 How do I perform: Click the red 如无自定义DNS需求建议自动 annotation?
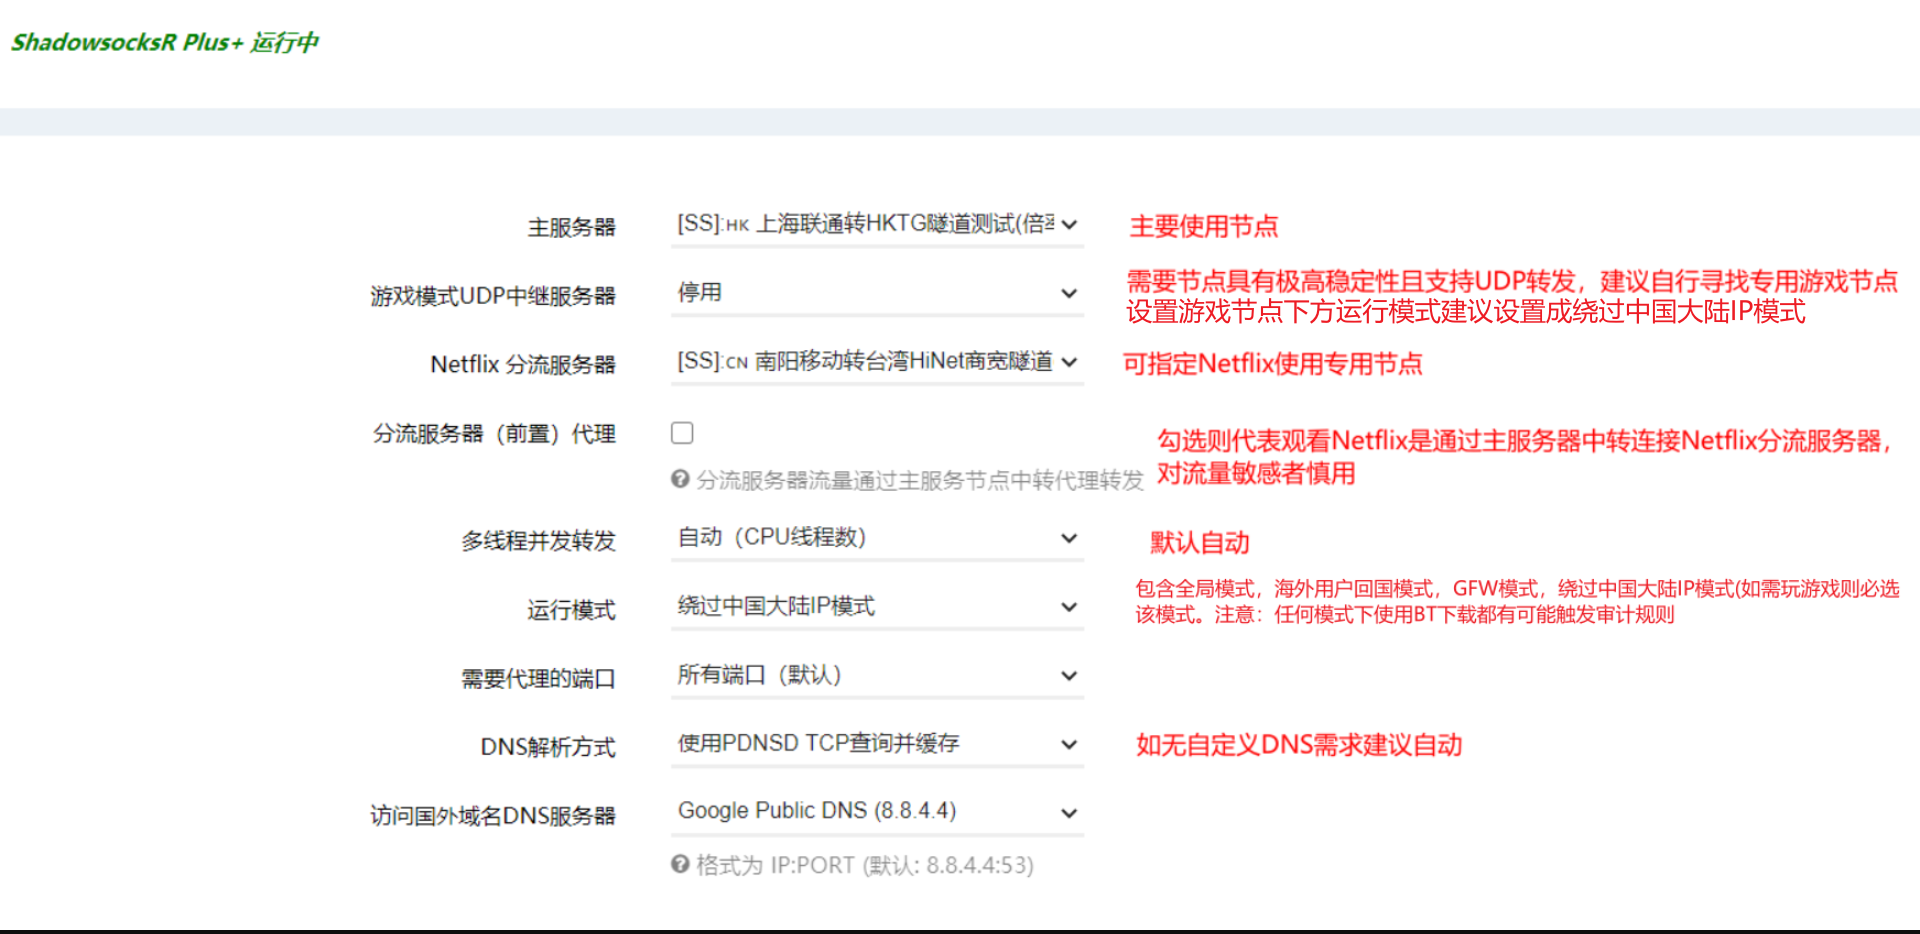point(1299,745)
